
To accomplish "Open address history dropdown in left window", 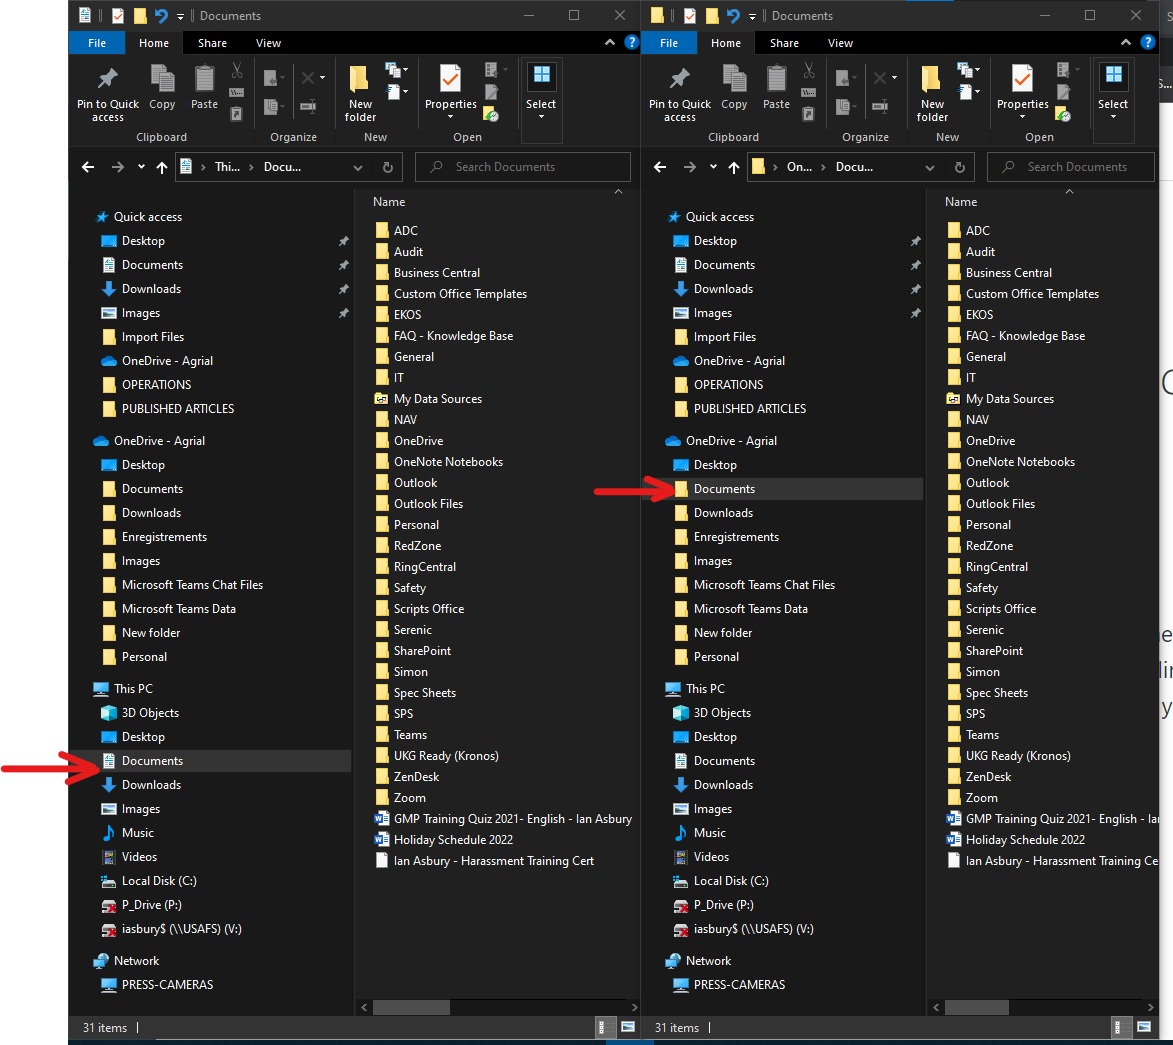I will tap(358, 168).
